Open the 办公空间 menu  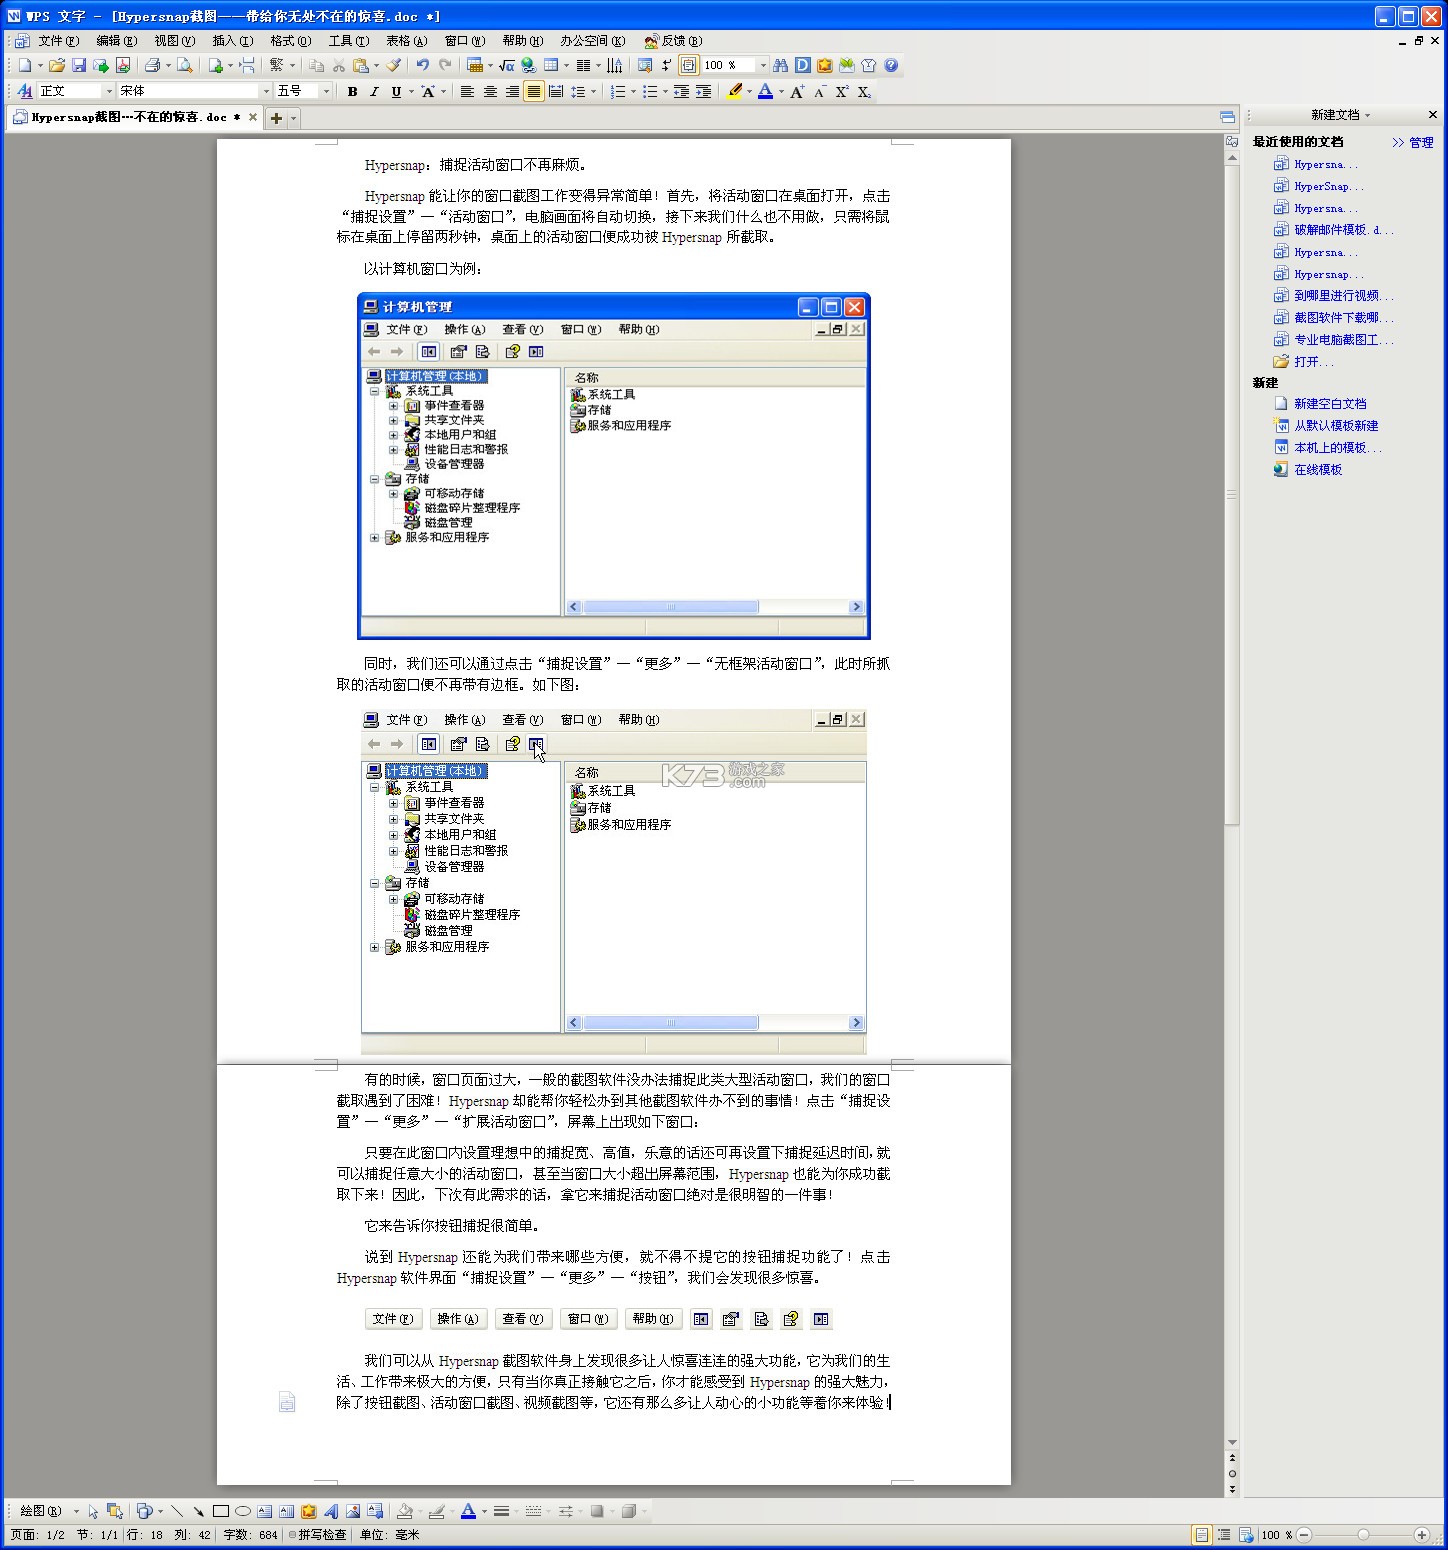(592, 41)
